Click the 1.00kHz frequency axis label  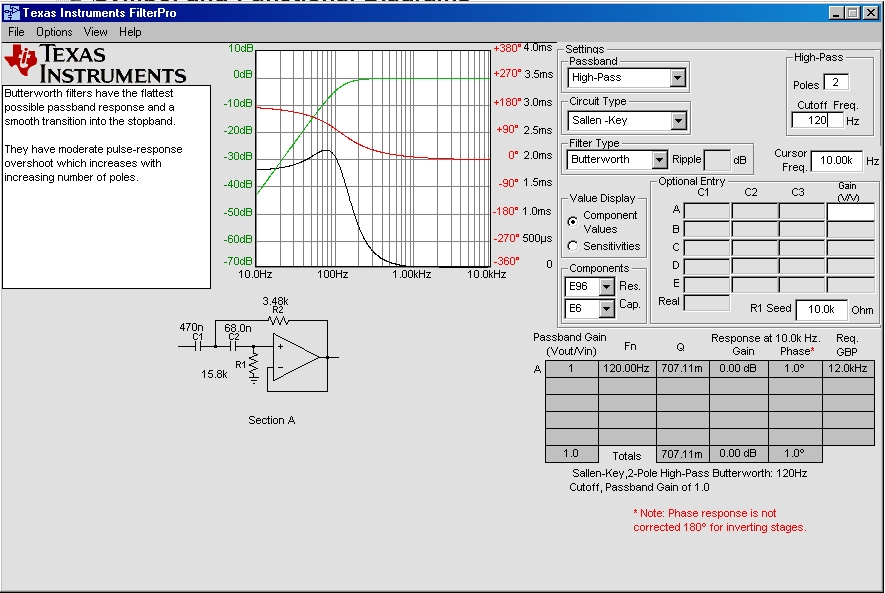click(x=411, y=274)
